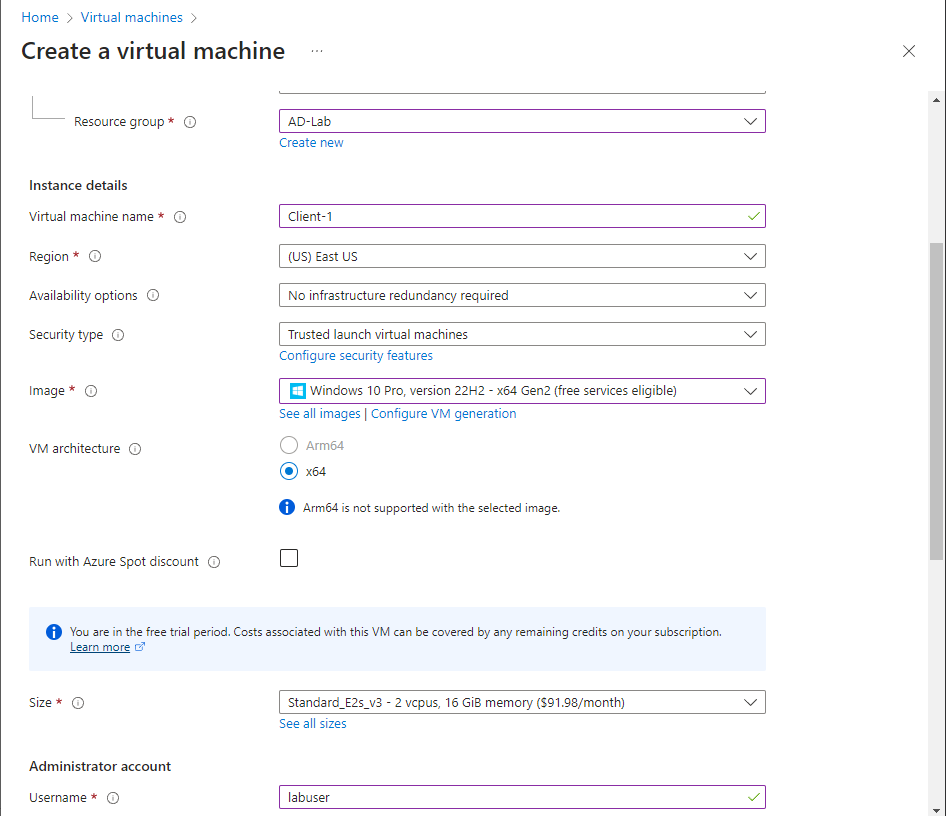
Task: Open Availability options info tooltip icon
Action: 153,296
